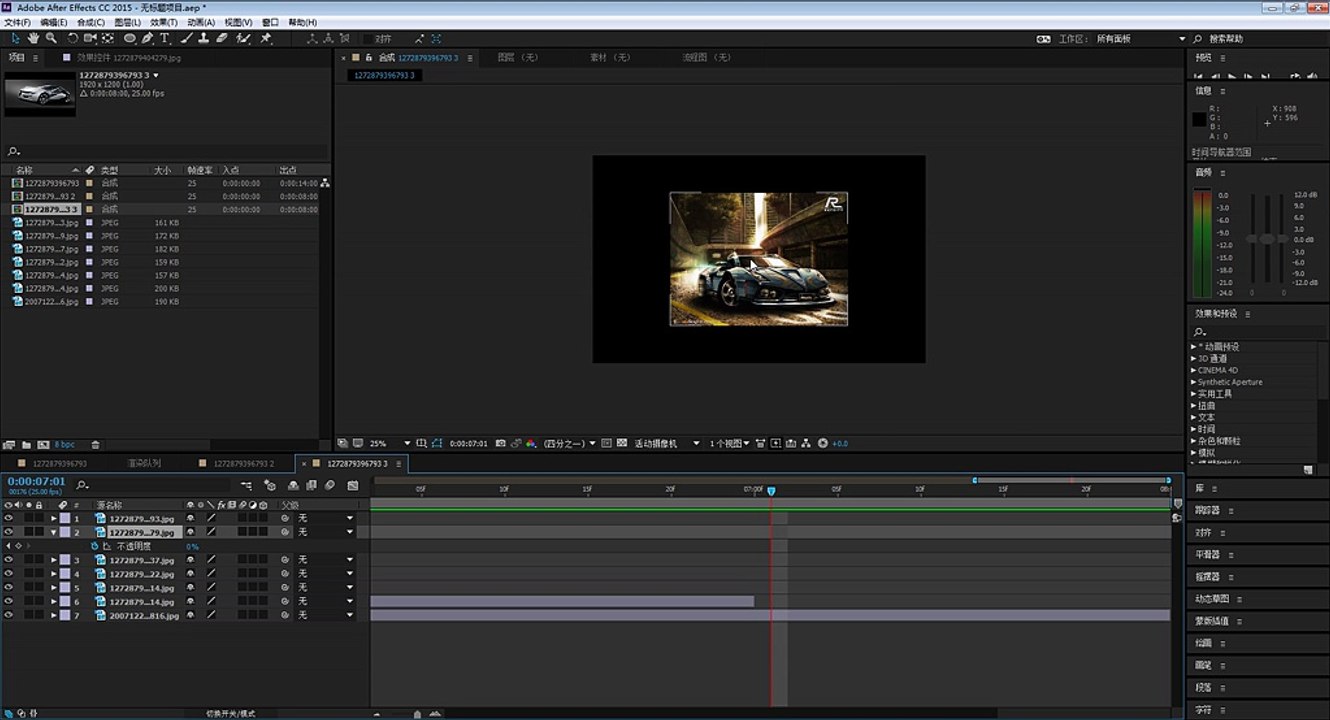Screen dimensions: 1330x720
Task: Open the Composition Mini-Flowchart in timeline
Action: point(246,485)
